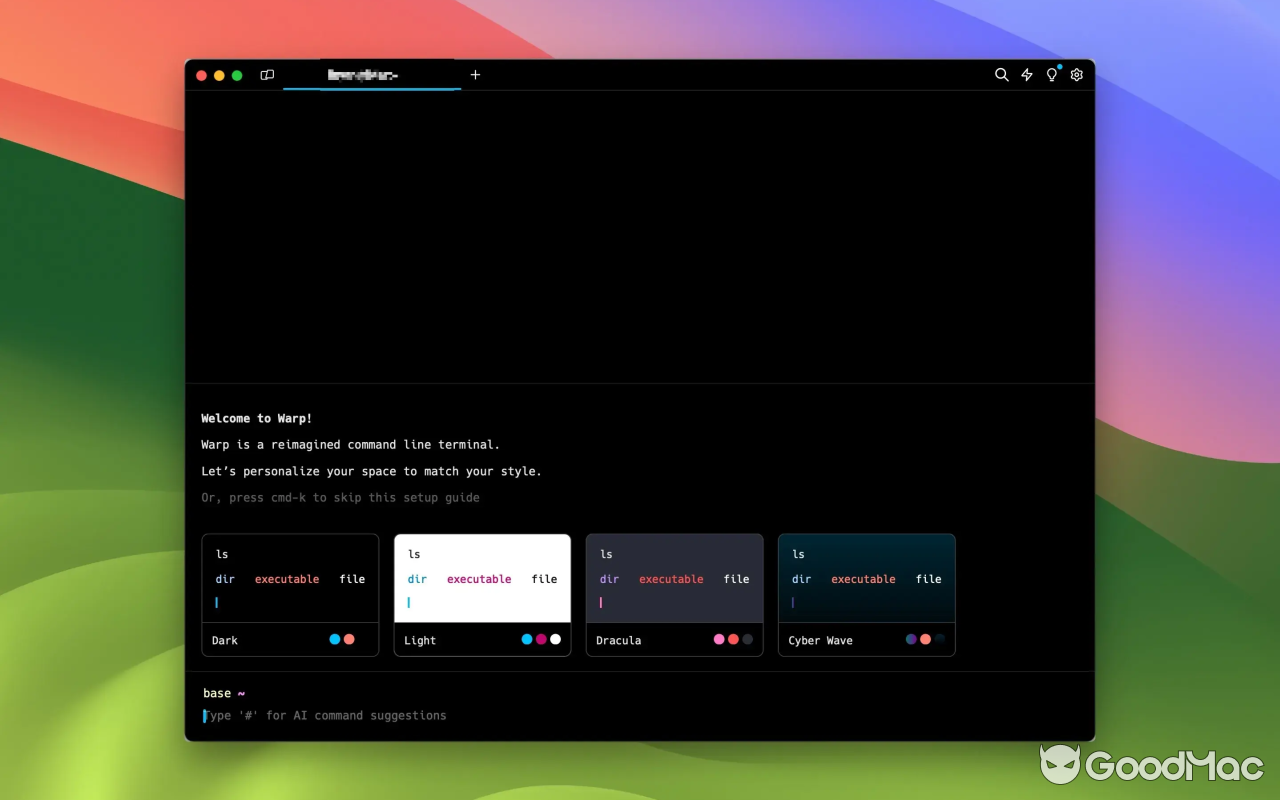Viewport: 1280px width, 800px height.
Task: Click the magenta swatch in Light theme
Action: tap(541, 639)
